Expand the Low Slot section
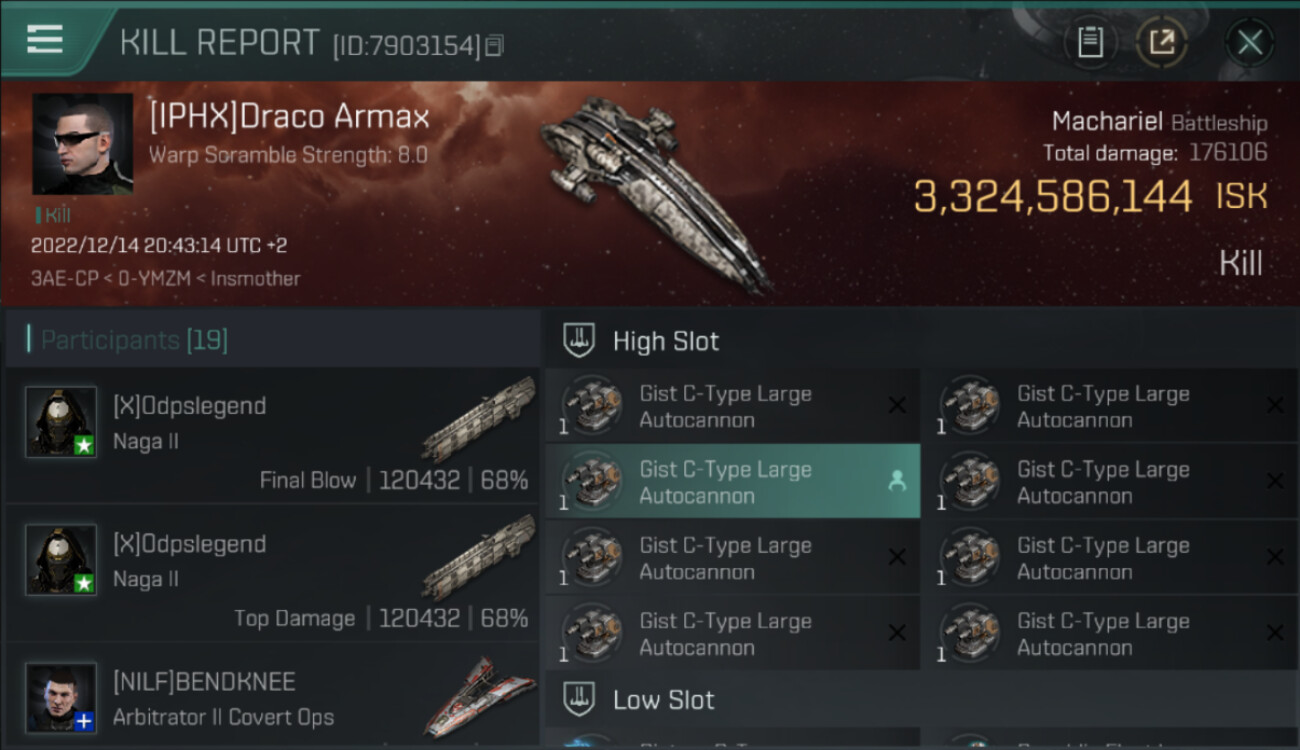1300x750 pixels. click(x=663, y=700)
